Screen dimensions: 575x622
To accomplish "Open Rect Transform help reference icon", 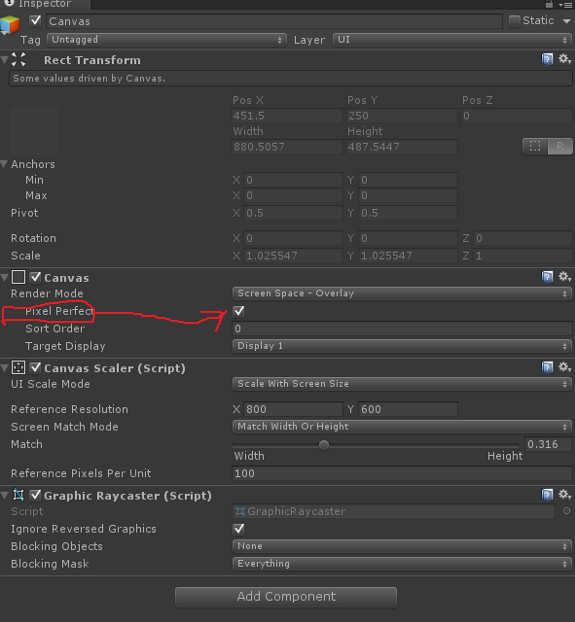I will coord(547,60).
